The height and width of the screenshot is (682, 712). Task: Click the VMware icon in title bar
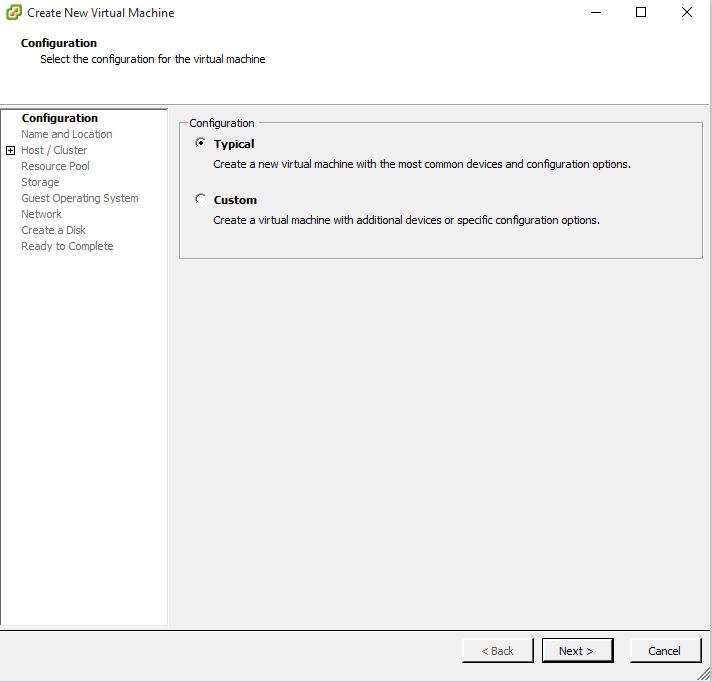pos(14,12)
